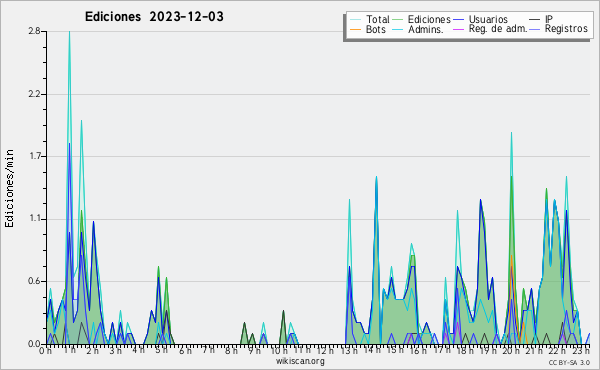Screen dimensions: 600x370
Task: Click the 'CC BY-SA 3.0' license text
Action: point(569,363)
